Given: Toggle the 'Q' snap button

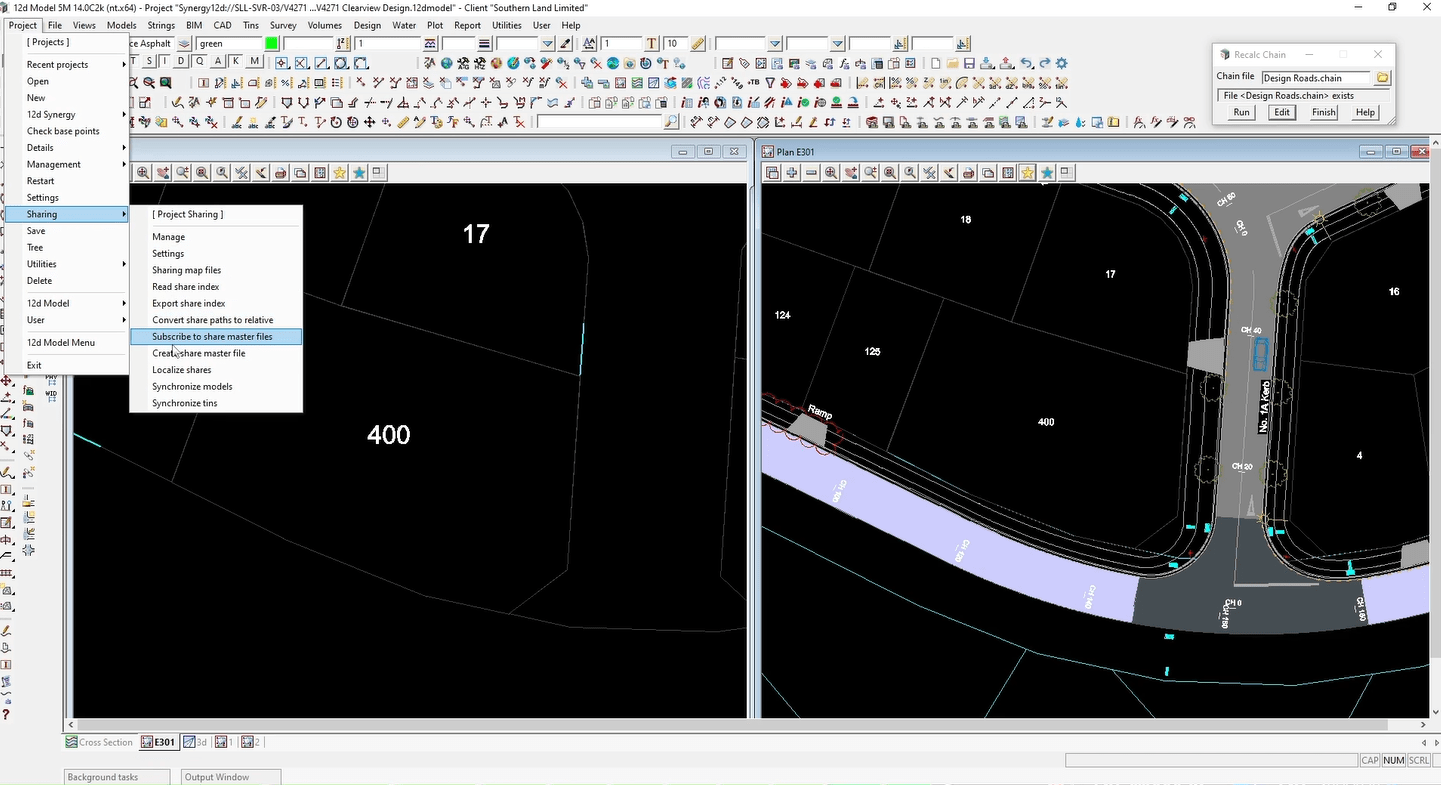Looking at the screenshot, I should [201, 62].
